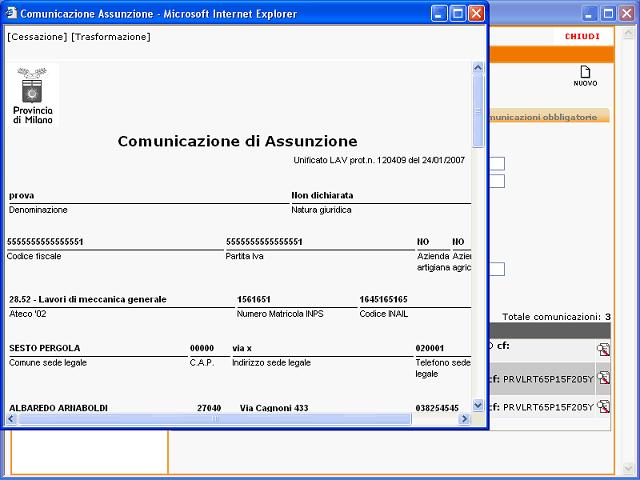Click 'SESTO PERGOLA' comune sede legale
640x480 pixels.
pyautogui.click(x=44, y=348)
